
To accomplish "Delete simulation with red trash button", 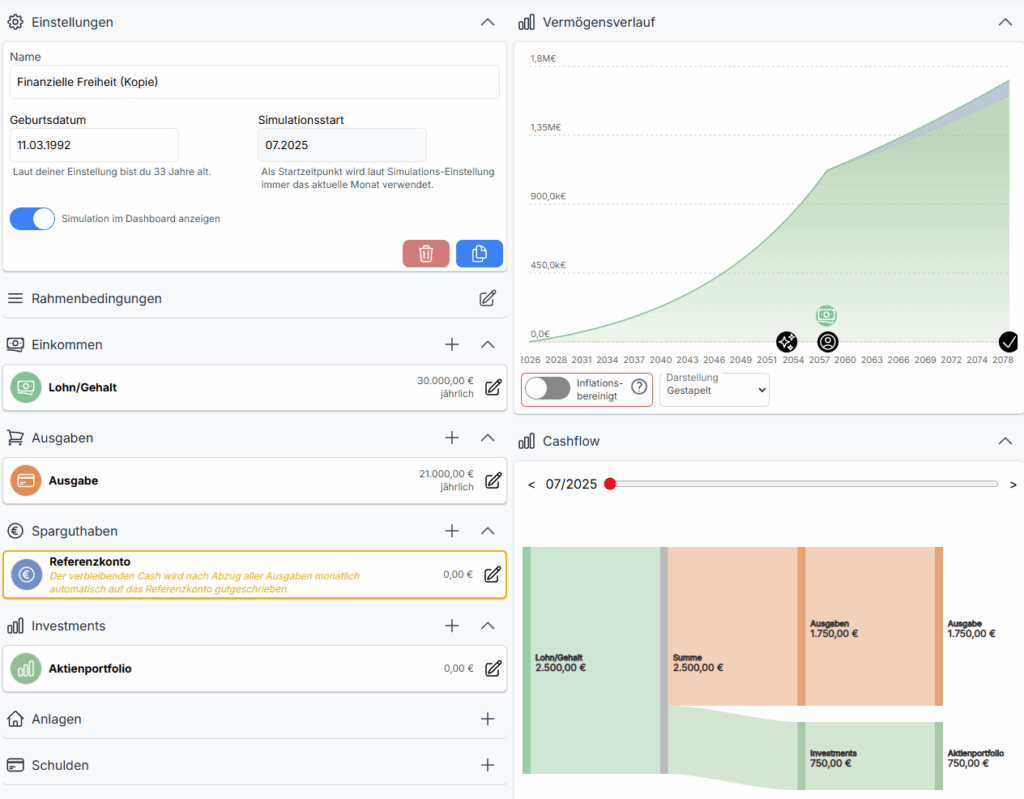I will click(x=426, y=253).
